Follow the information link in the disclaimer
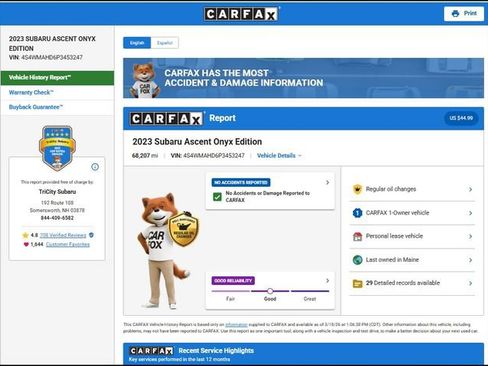This screenshot has height=366, width=488. click(236, 325)
